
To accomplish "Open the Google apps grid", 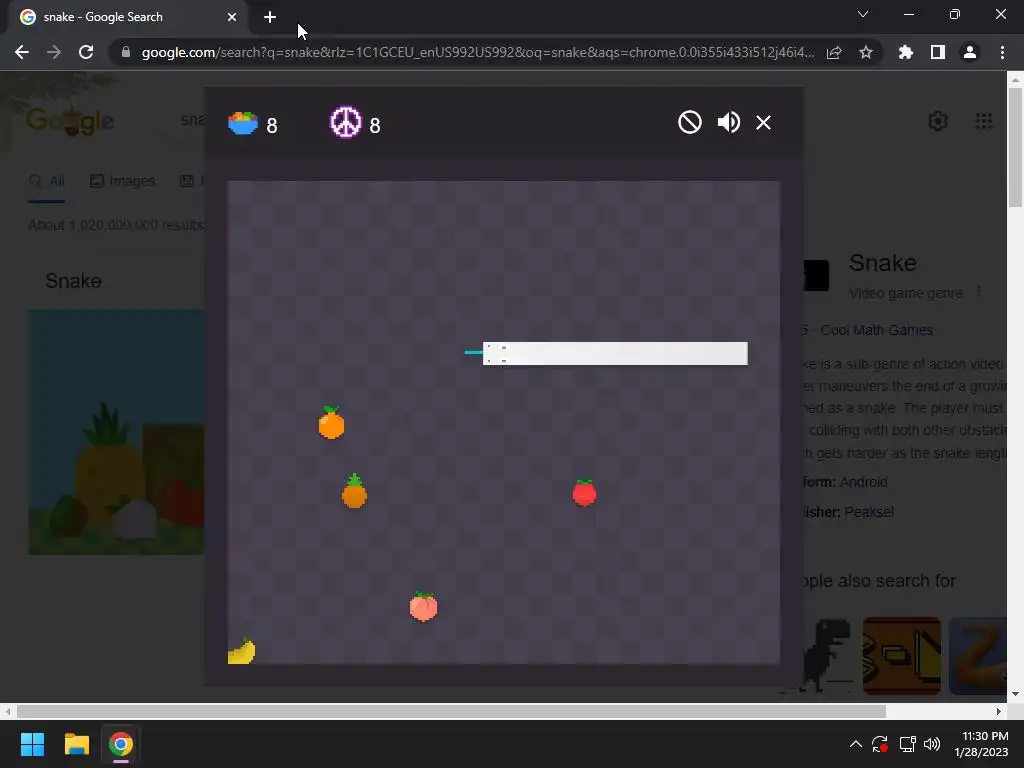I will tap(984, 121).
